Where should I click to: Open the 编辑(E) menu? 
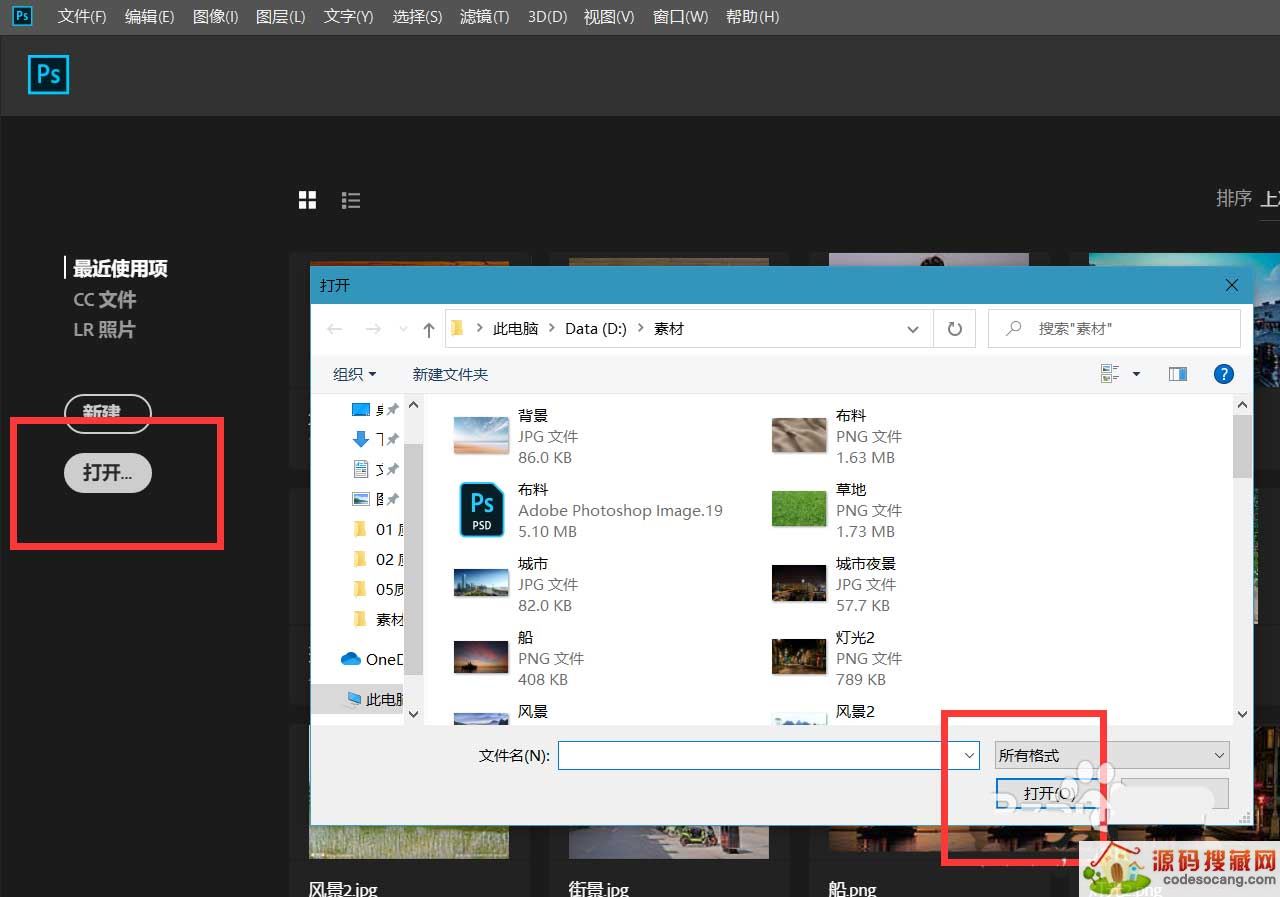click(149, 17)
